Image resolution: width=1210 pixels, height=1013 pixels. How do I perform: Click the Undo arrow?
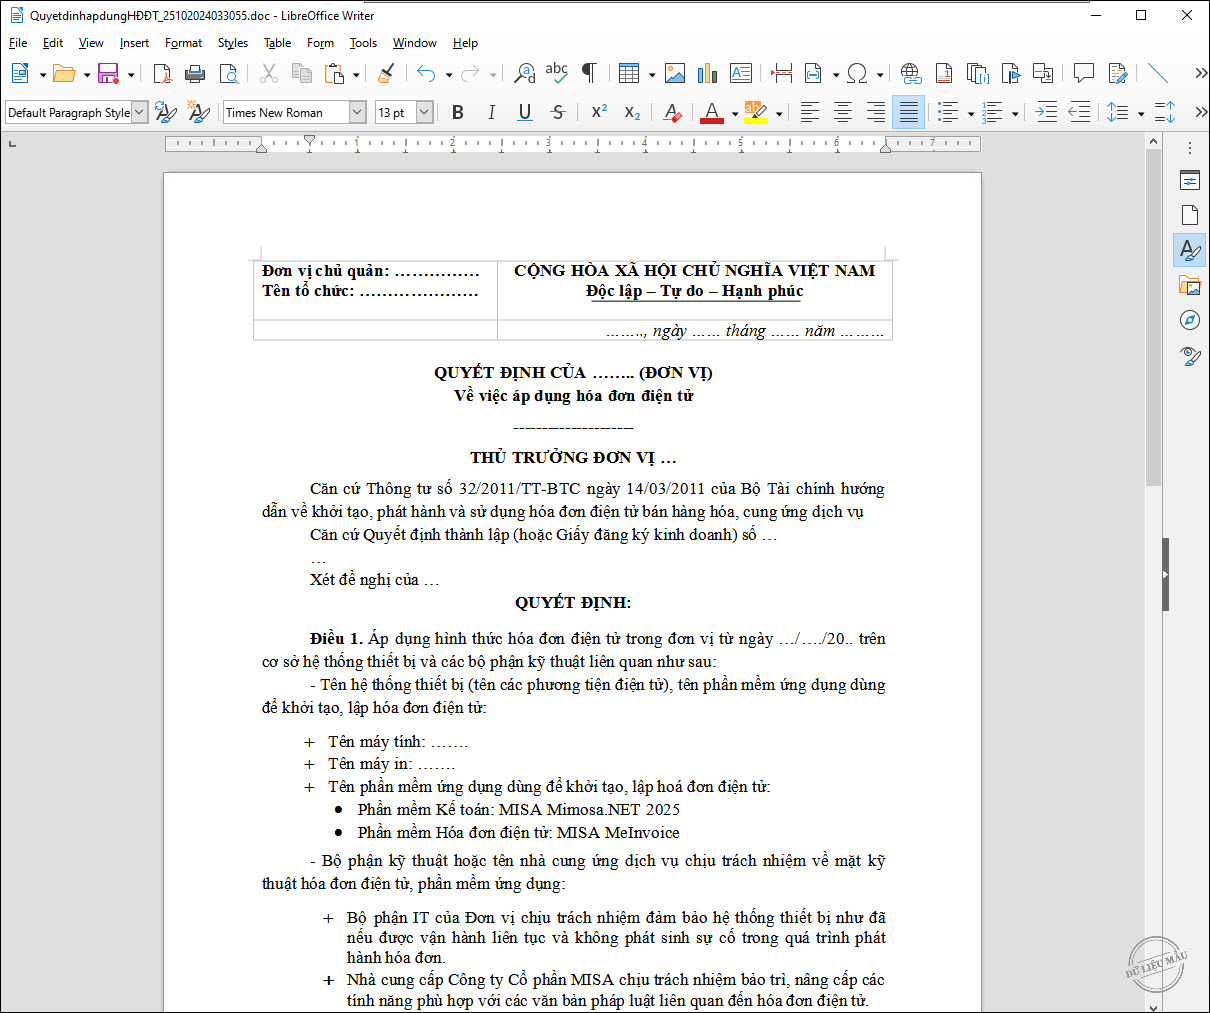[427, 73]
